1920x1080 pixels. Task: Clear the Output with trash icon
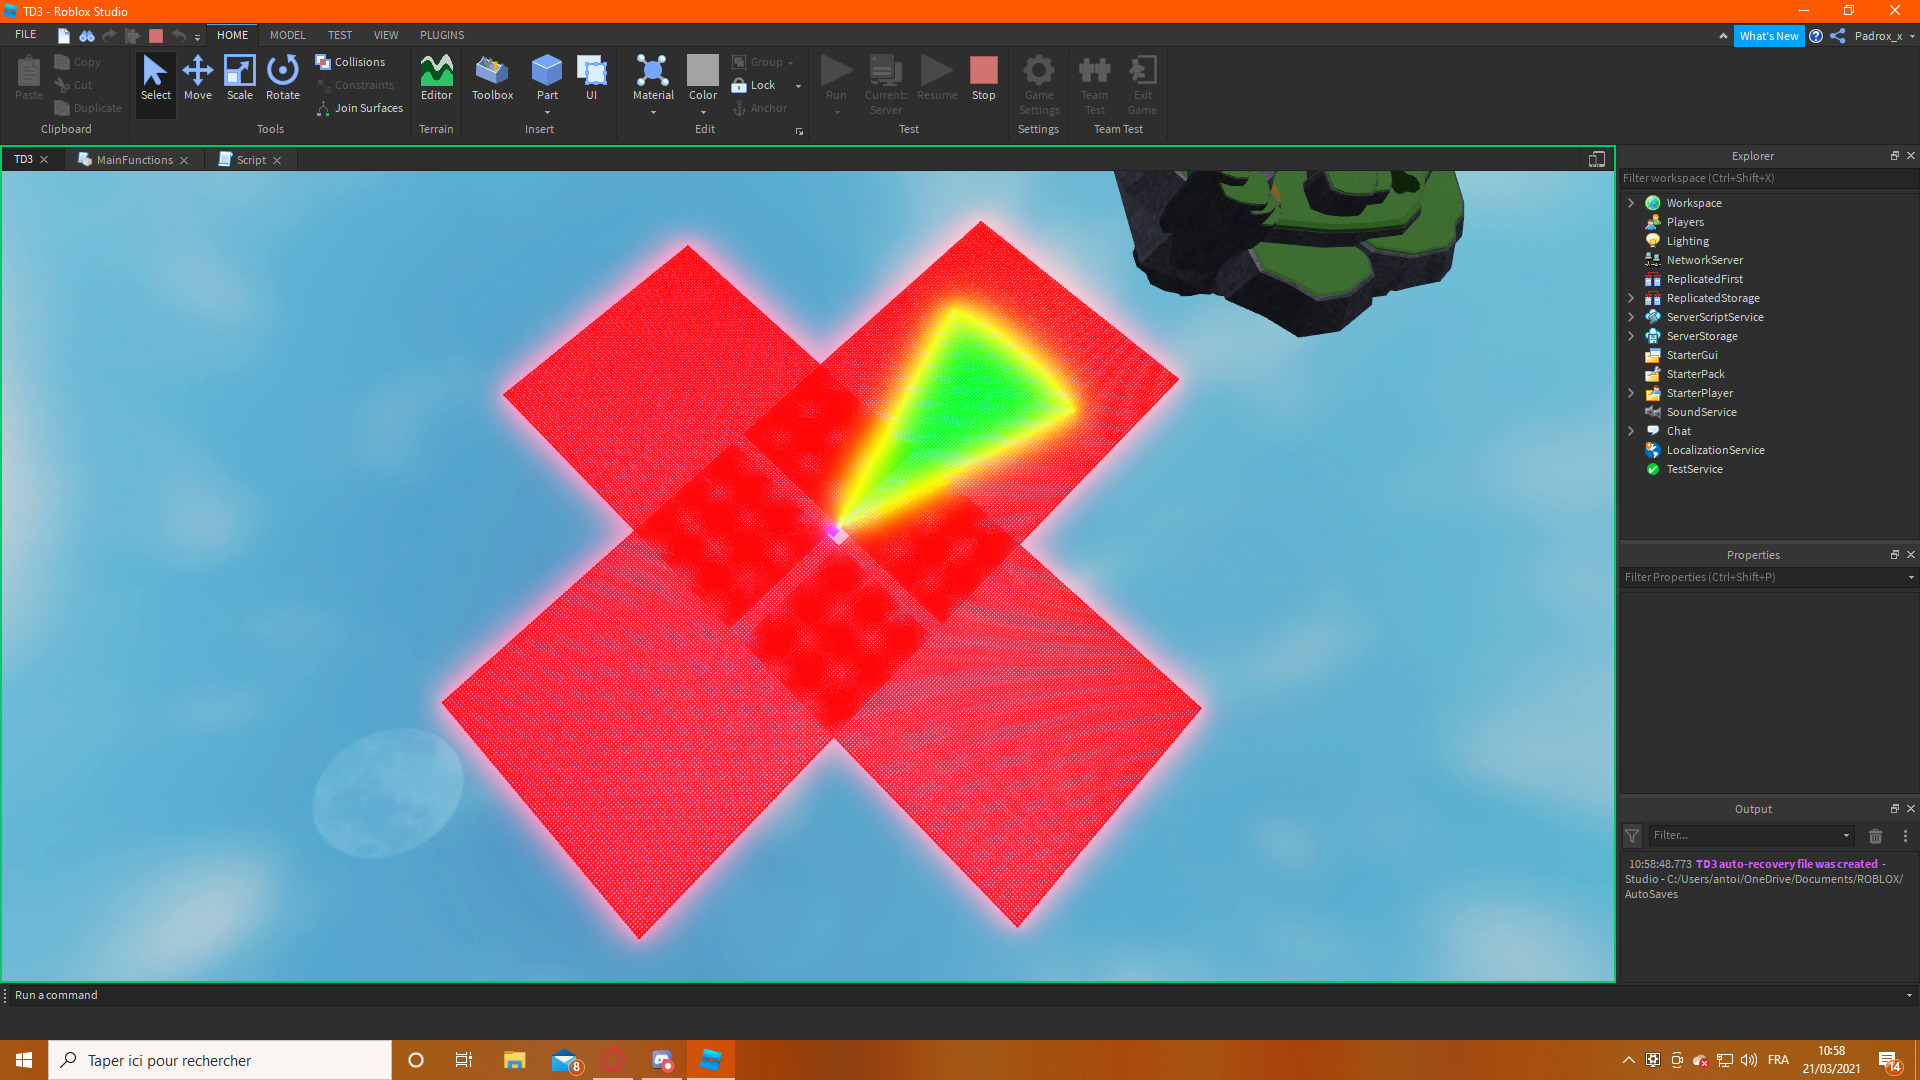[x=1876, y=836]
